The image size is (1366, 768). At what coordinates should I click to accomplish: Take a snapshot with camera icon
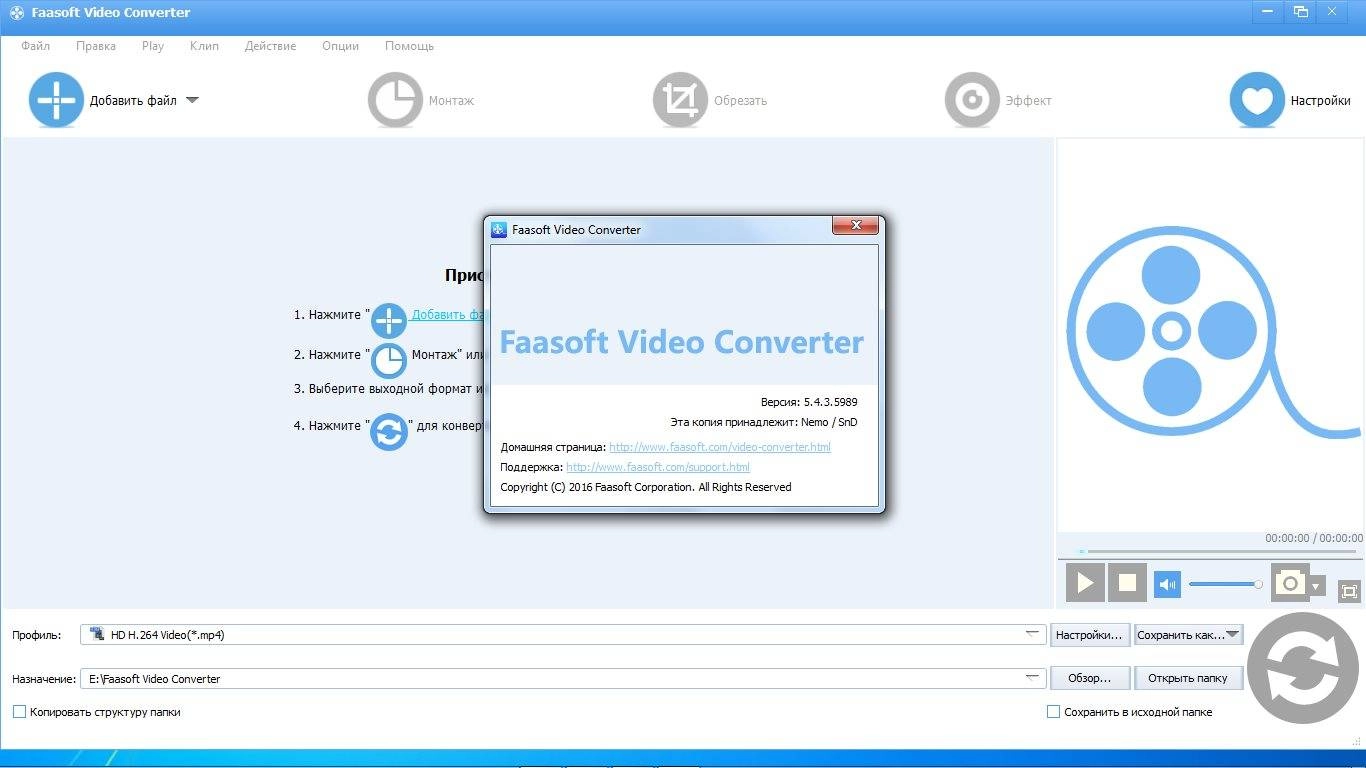coord(1290,583)
